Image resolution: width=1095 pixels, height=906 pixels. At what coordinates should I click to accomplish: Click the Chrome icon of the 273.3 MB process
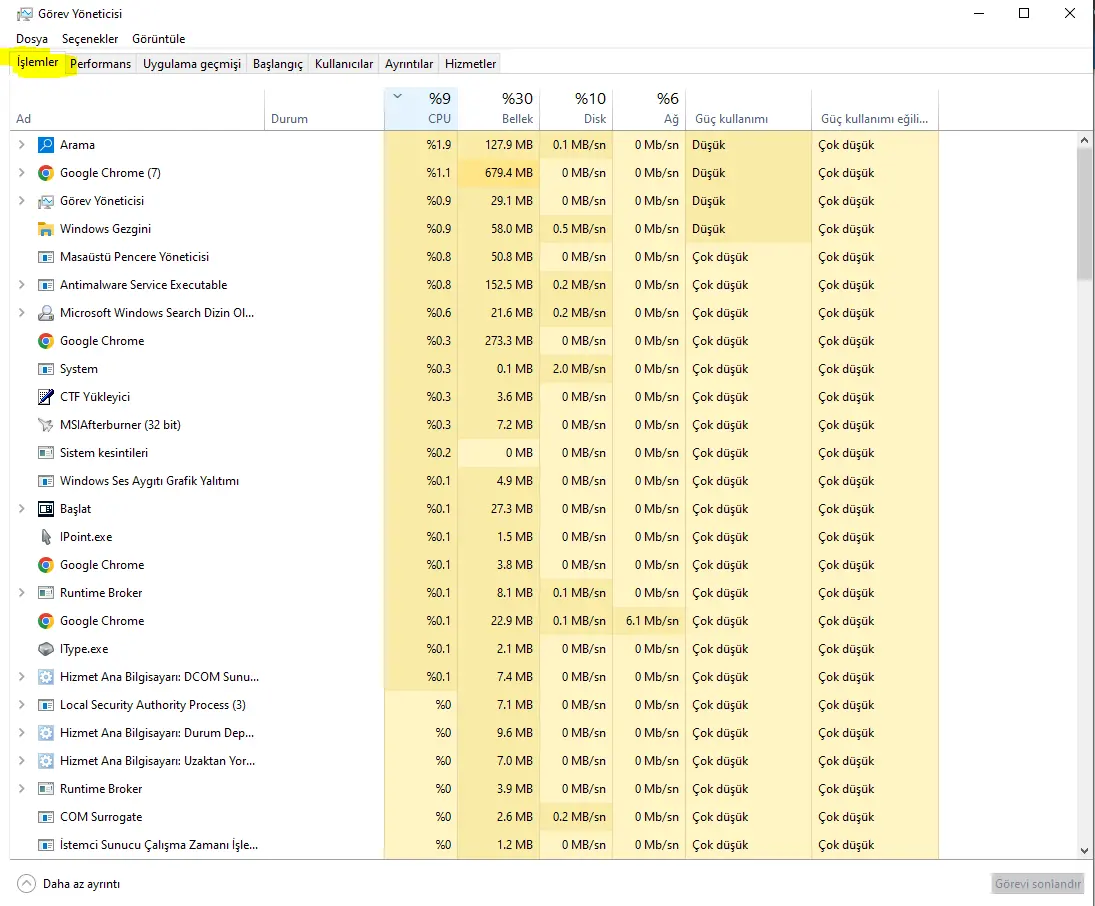tap(45, 341)
